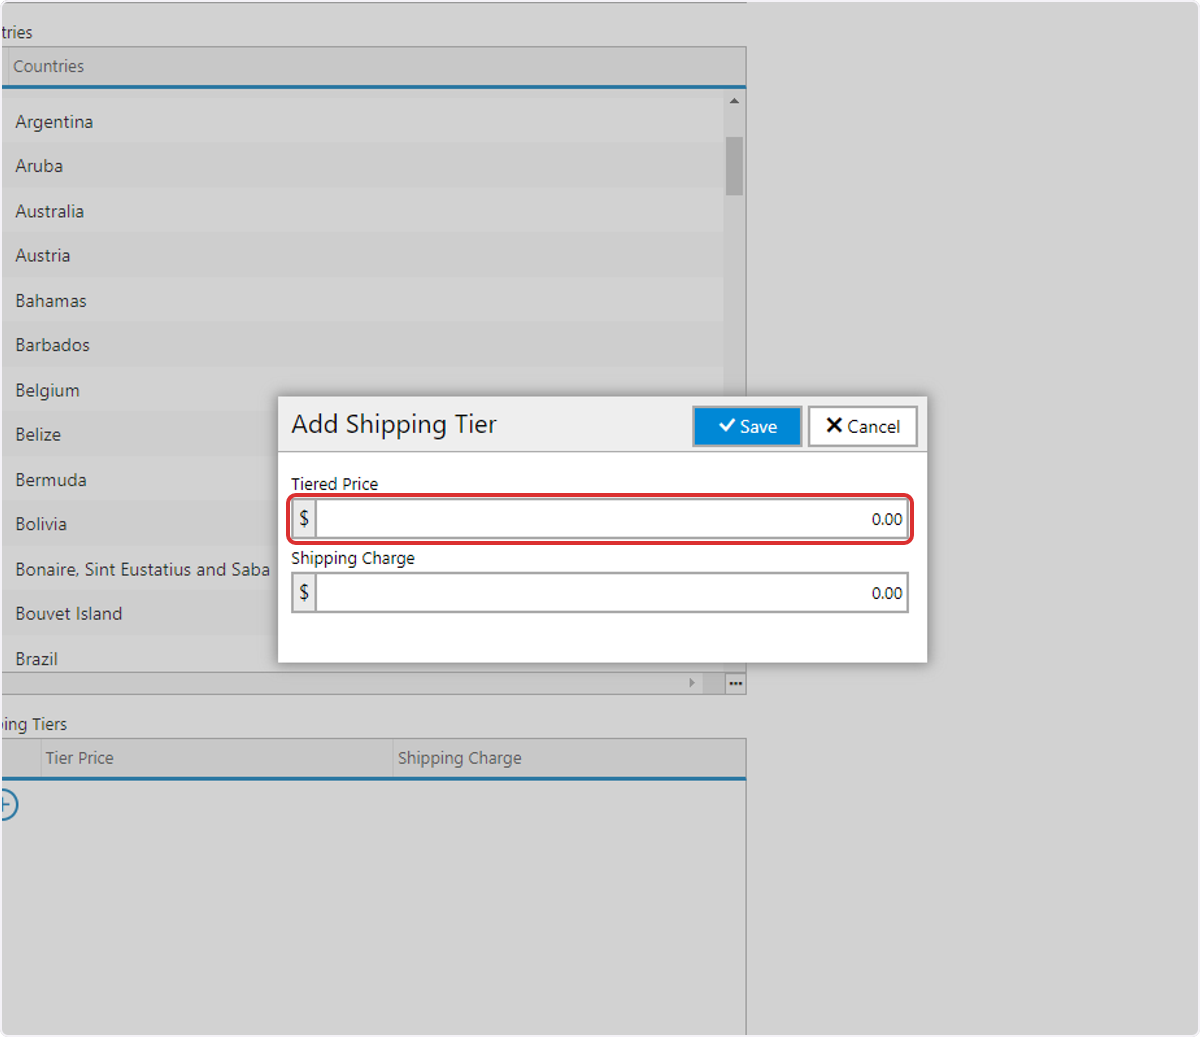Screen dimensions: 1200x1037
Task: Select Bonaire, Sint Eustatius and Saba row
Action: point(142,569)
